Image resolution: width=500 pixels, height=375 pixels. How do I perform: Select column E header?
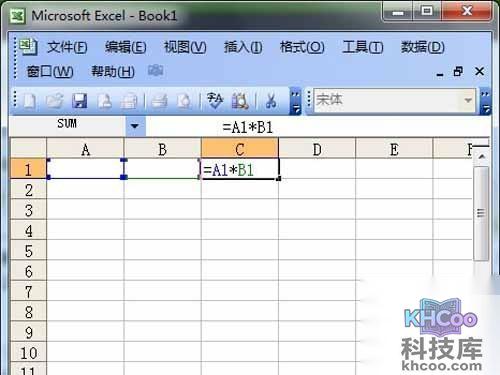394,149
